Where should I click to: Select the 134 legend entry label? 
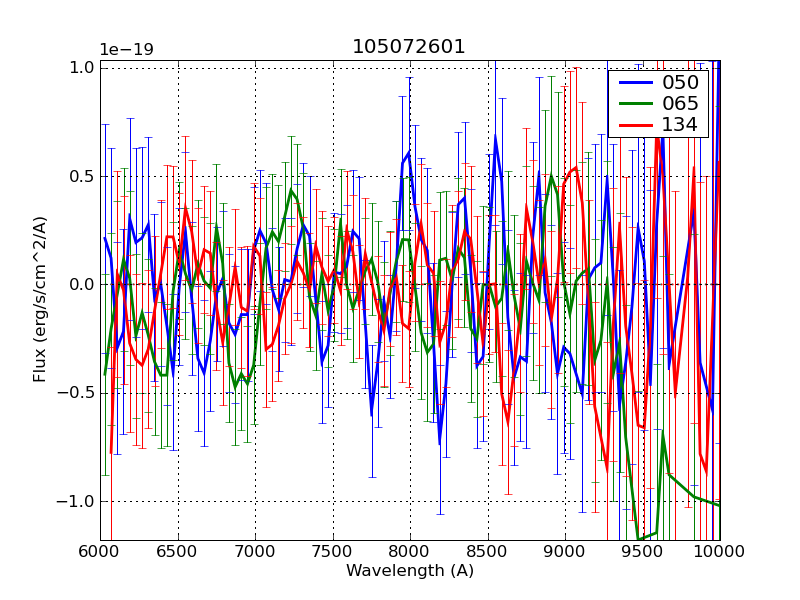point(680,124)
